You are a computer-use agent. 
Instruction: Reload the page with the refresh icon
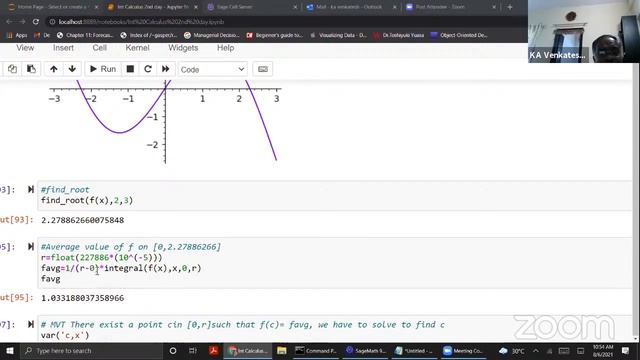36,22
